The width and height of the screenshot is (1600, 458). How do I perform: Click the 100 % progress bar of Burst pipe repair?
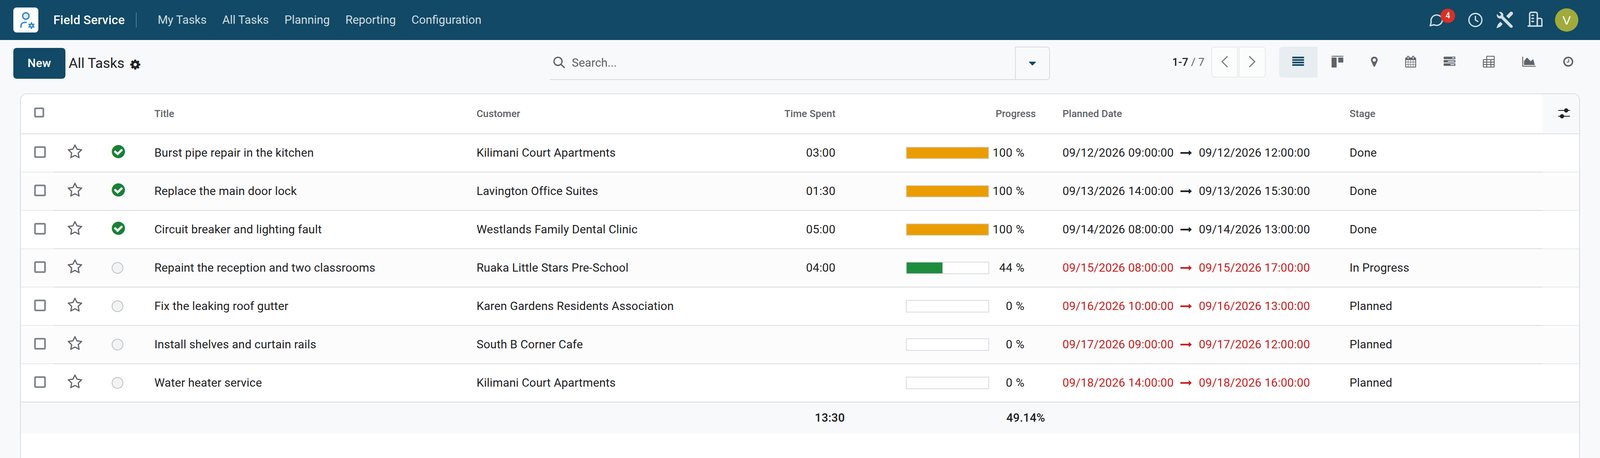(x=947, y=153)
